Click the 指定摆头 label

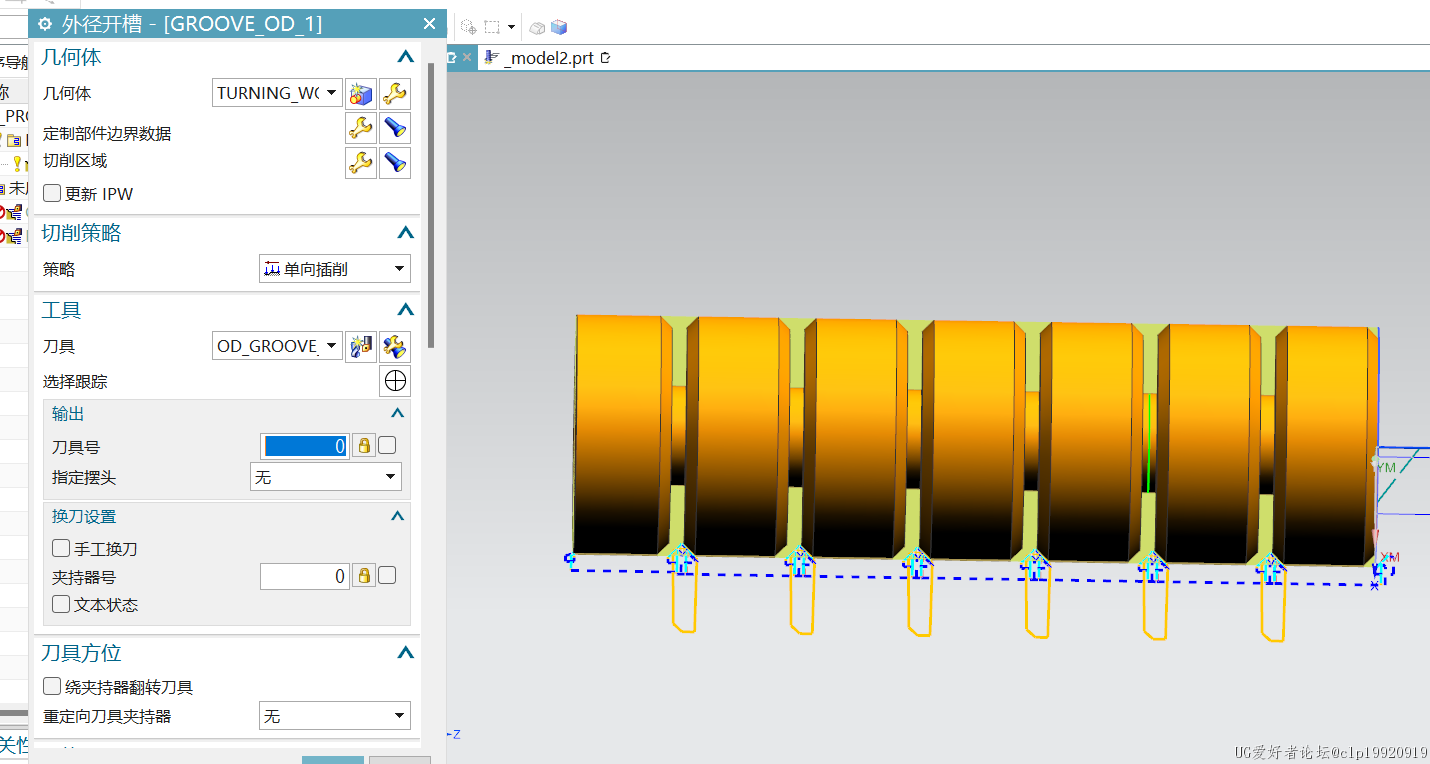pyautogui.click(x=84, y=477)
